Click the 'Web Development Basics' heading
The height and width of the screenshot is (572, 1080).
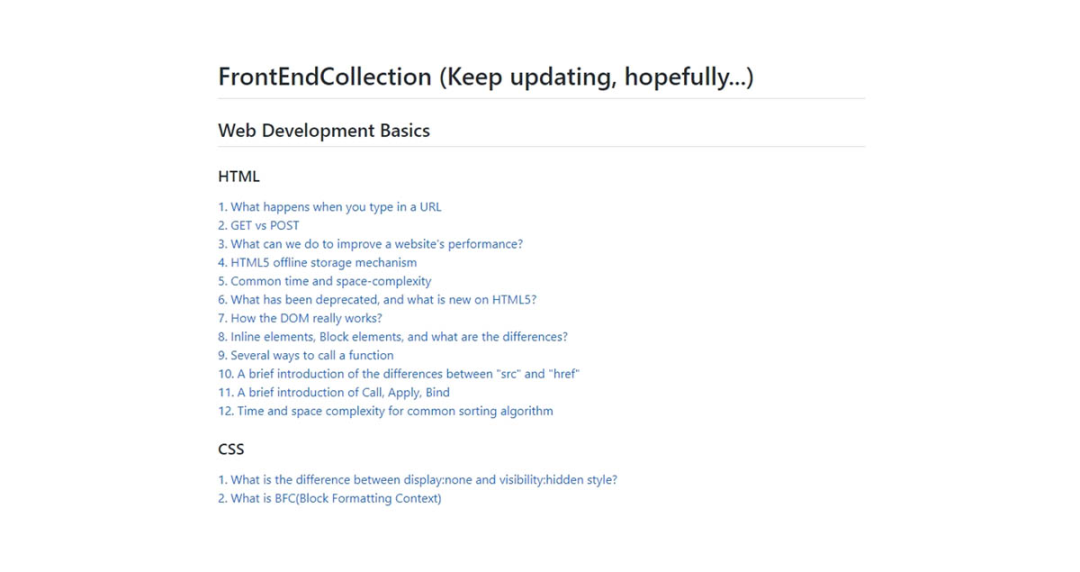coord(324,131)
